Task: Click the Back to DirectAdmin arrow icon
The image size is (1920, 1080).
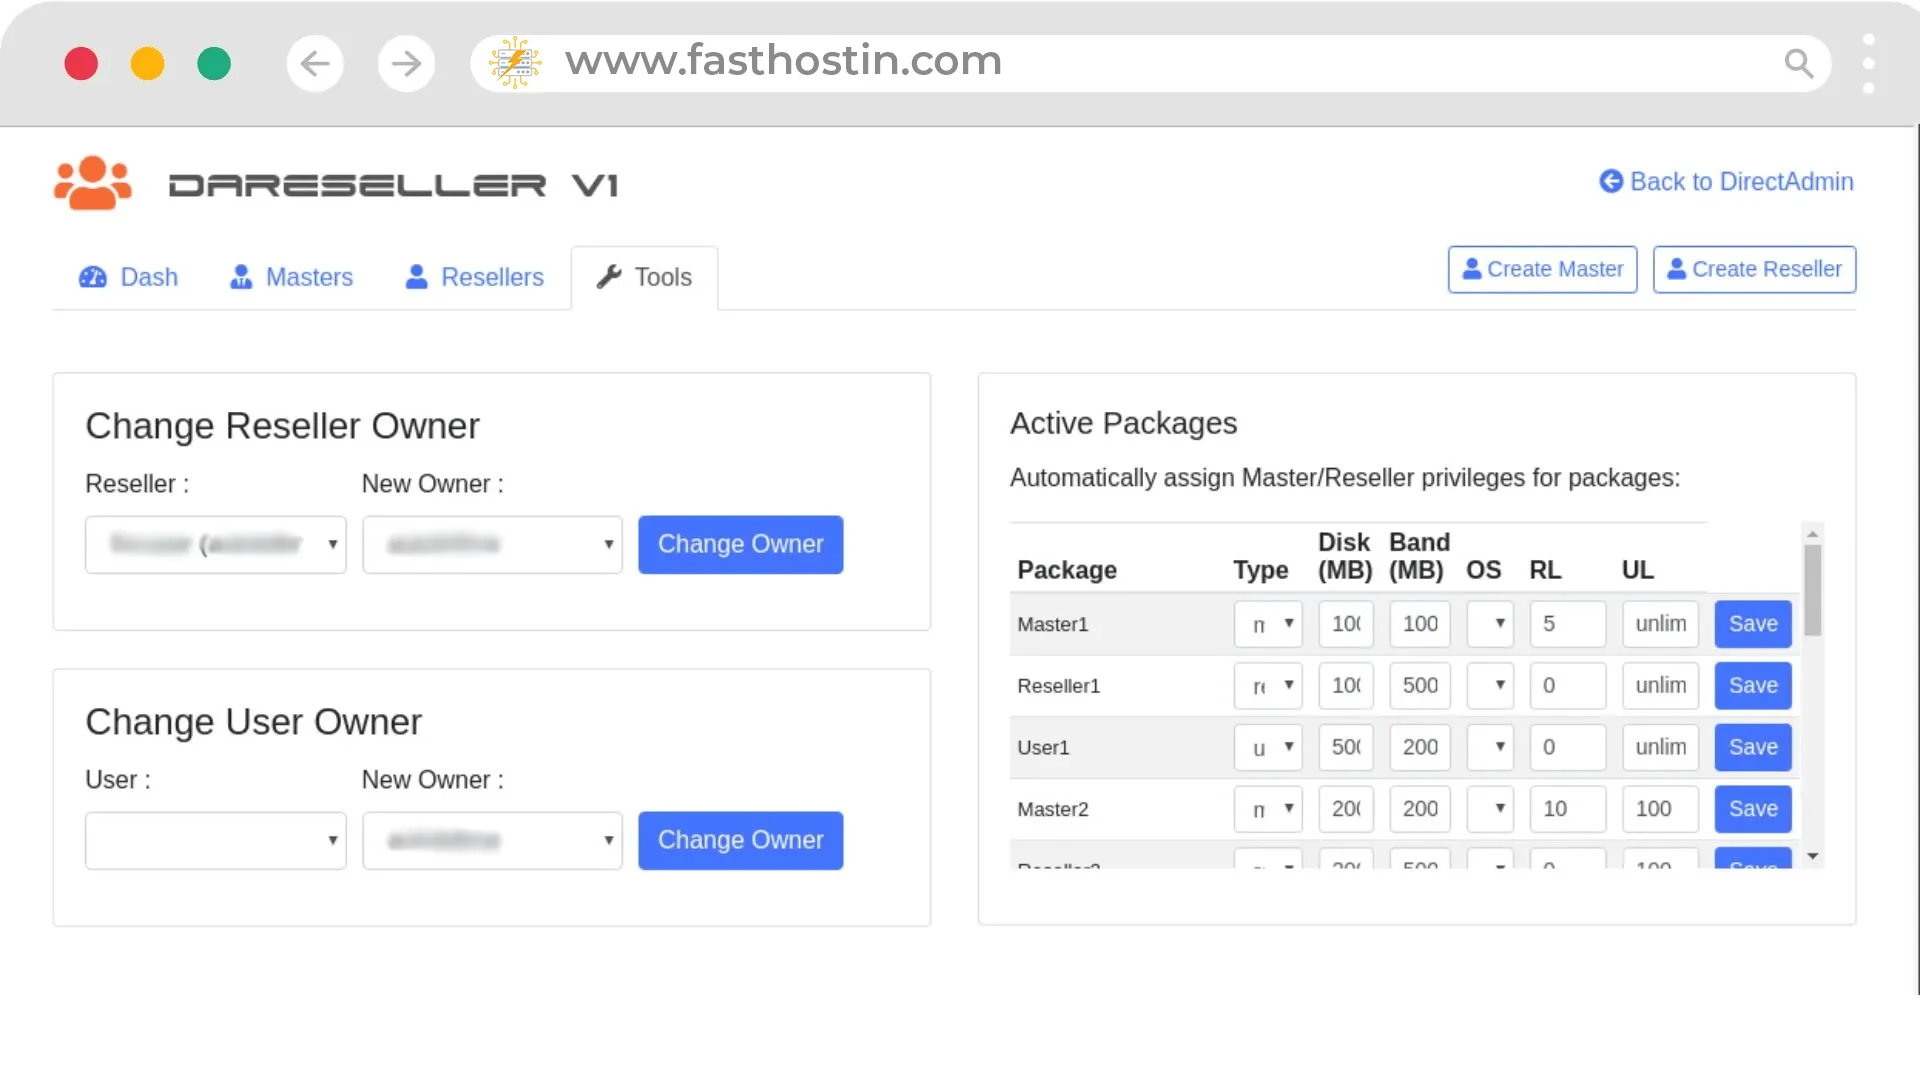Action: click(x=1610, y=181)
